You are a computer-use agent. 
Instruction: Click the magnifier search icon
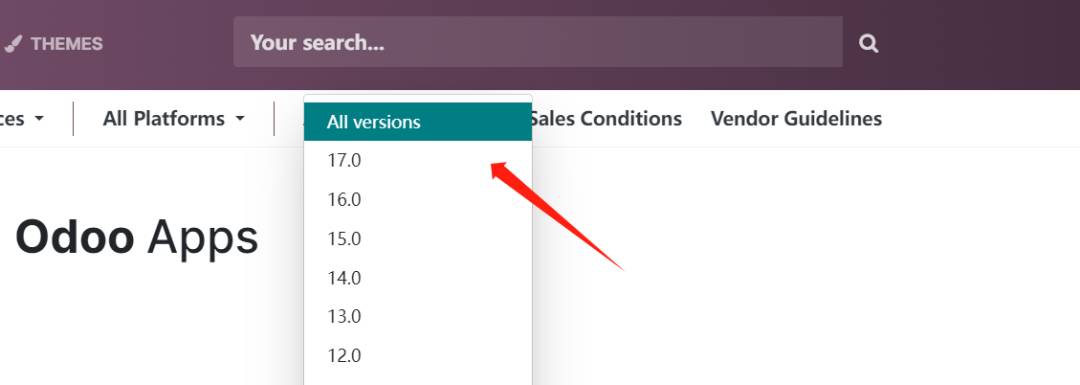tap(869, 43)
